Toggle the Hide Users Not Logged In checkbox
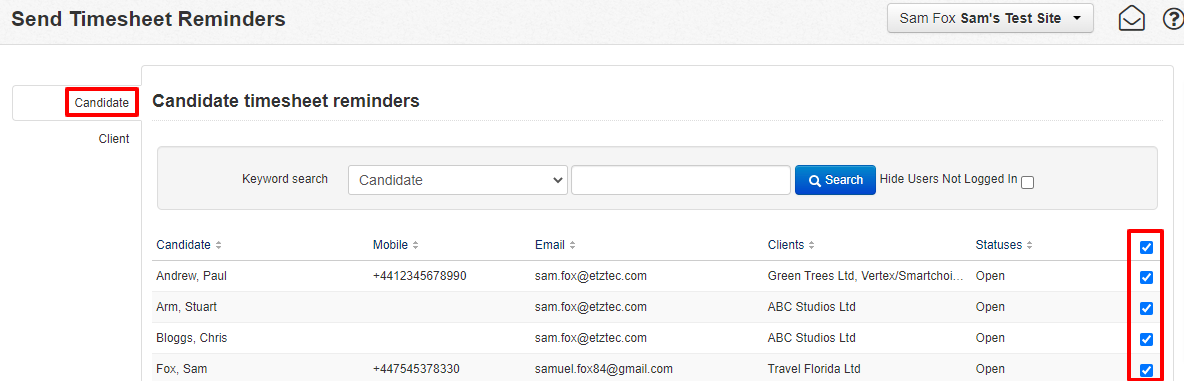This screenshot has height=381, width=1184. [1027, 183]
